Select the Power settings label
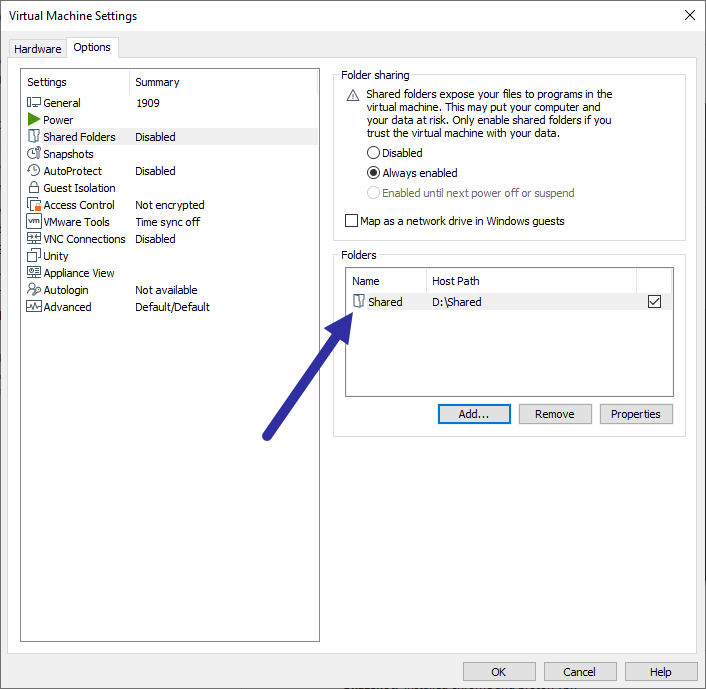The width and height of the screenshot is (706, 689). point(58,120)
